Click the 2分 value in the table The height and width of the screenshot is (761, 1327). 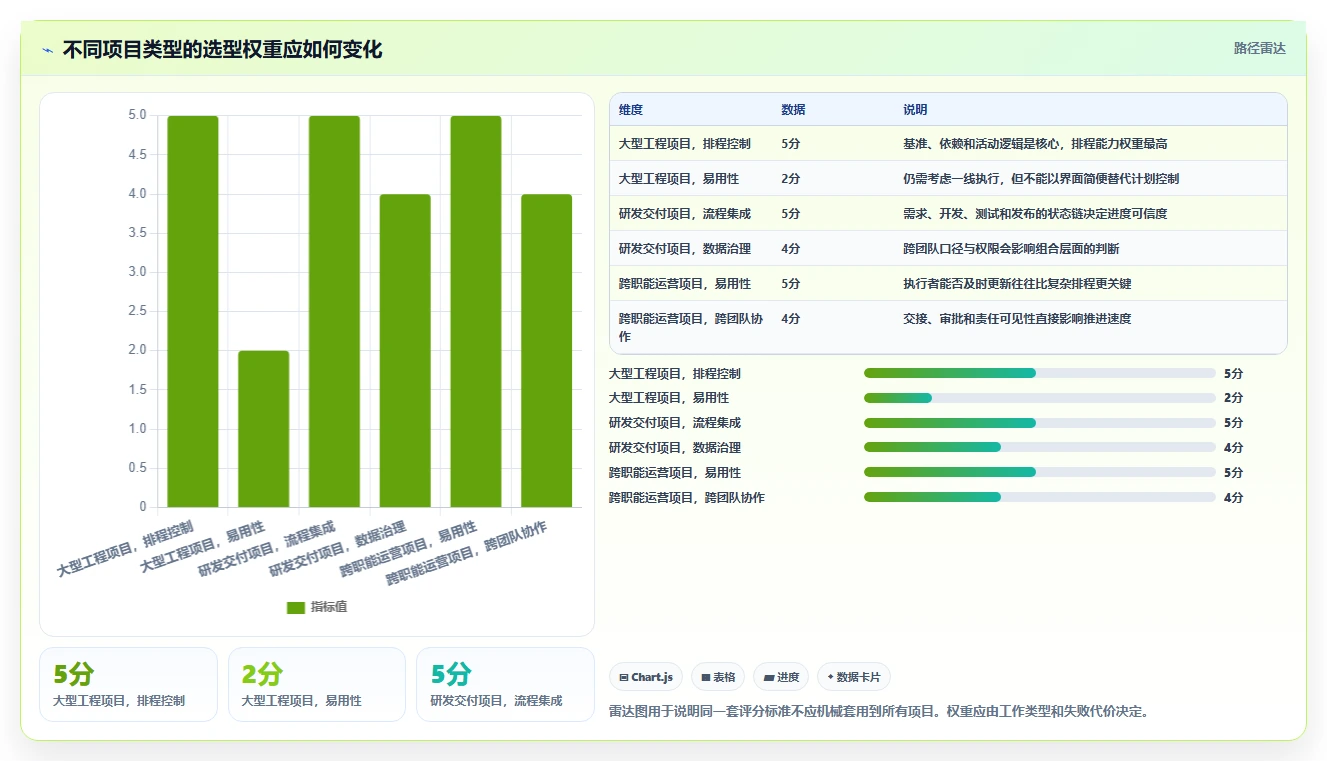pyautogui.click(x=791, y=179)
